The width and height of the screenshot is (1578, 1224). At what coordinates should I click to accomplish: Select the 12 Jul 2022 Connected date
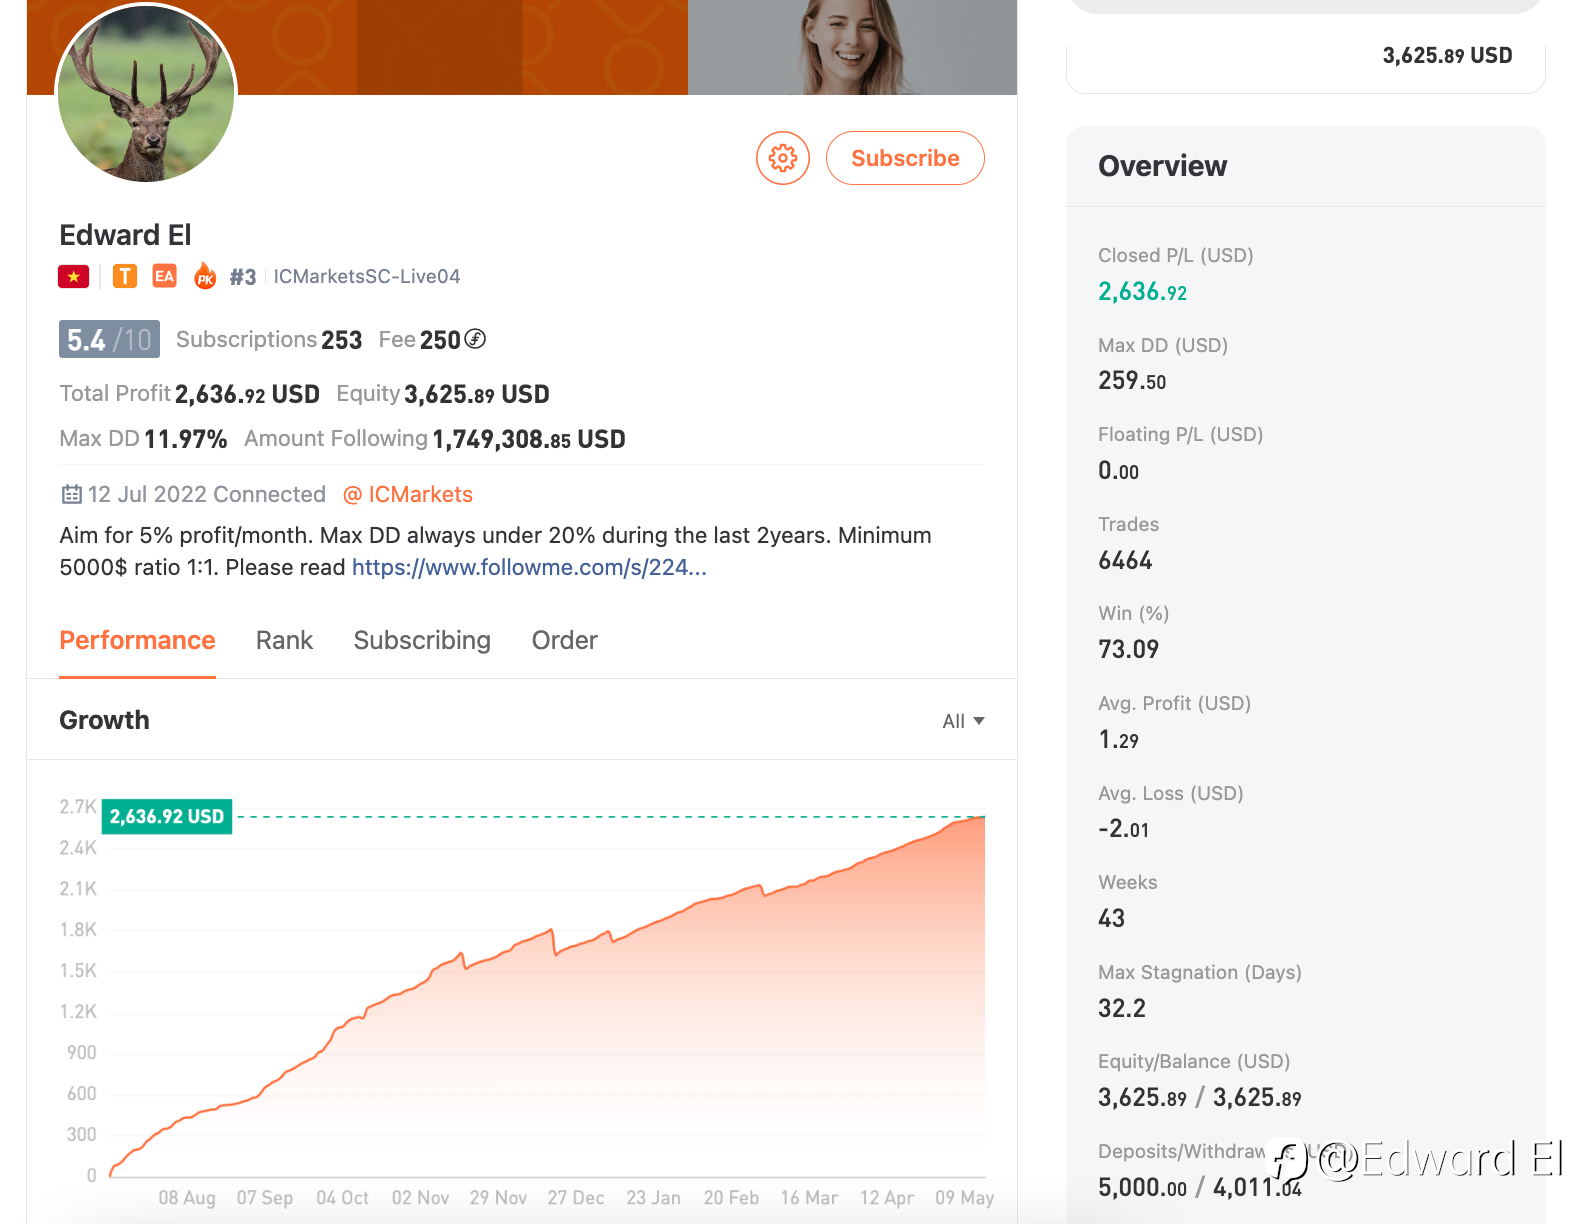[206, 494]
